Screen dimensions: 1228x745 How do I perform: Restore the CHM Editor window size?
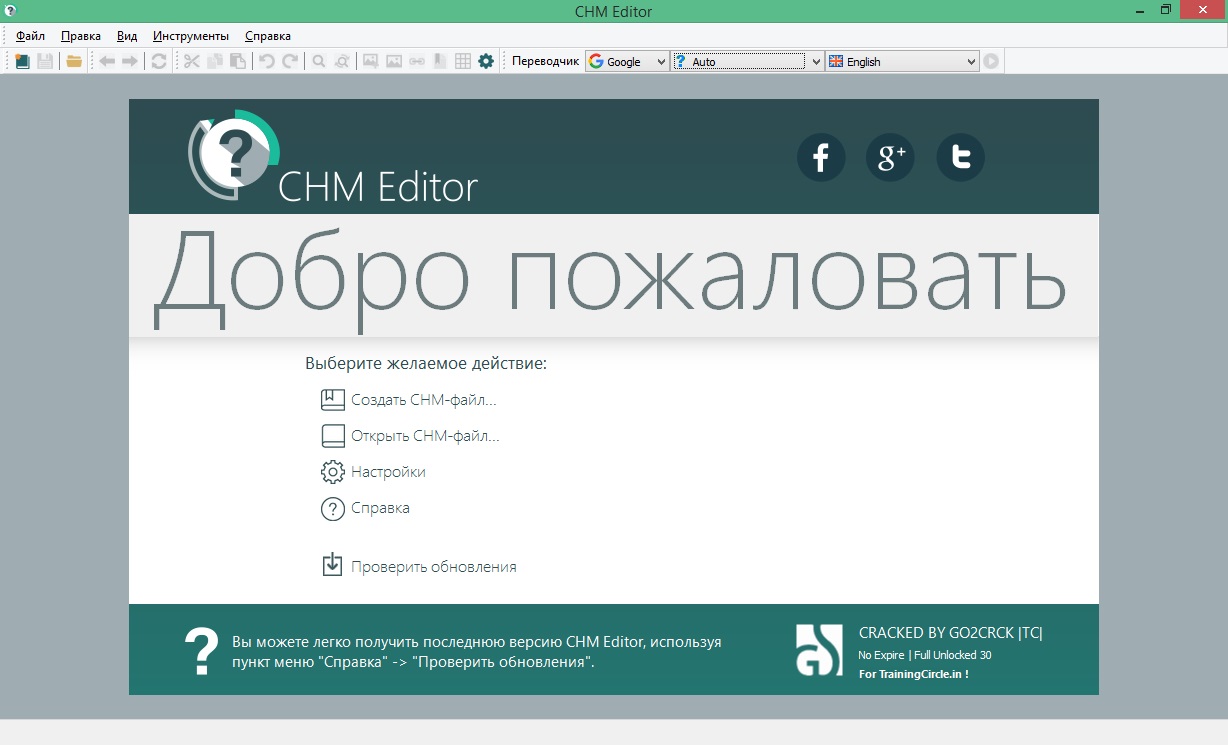[1166, 10]
